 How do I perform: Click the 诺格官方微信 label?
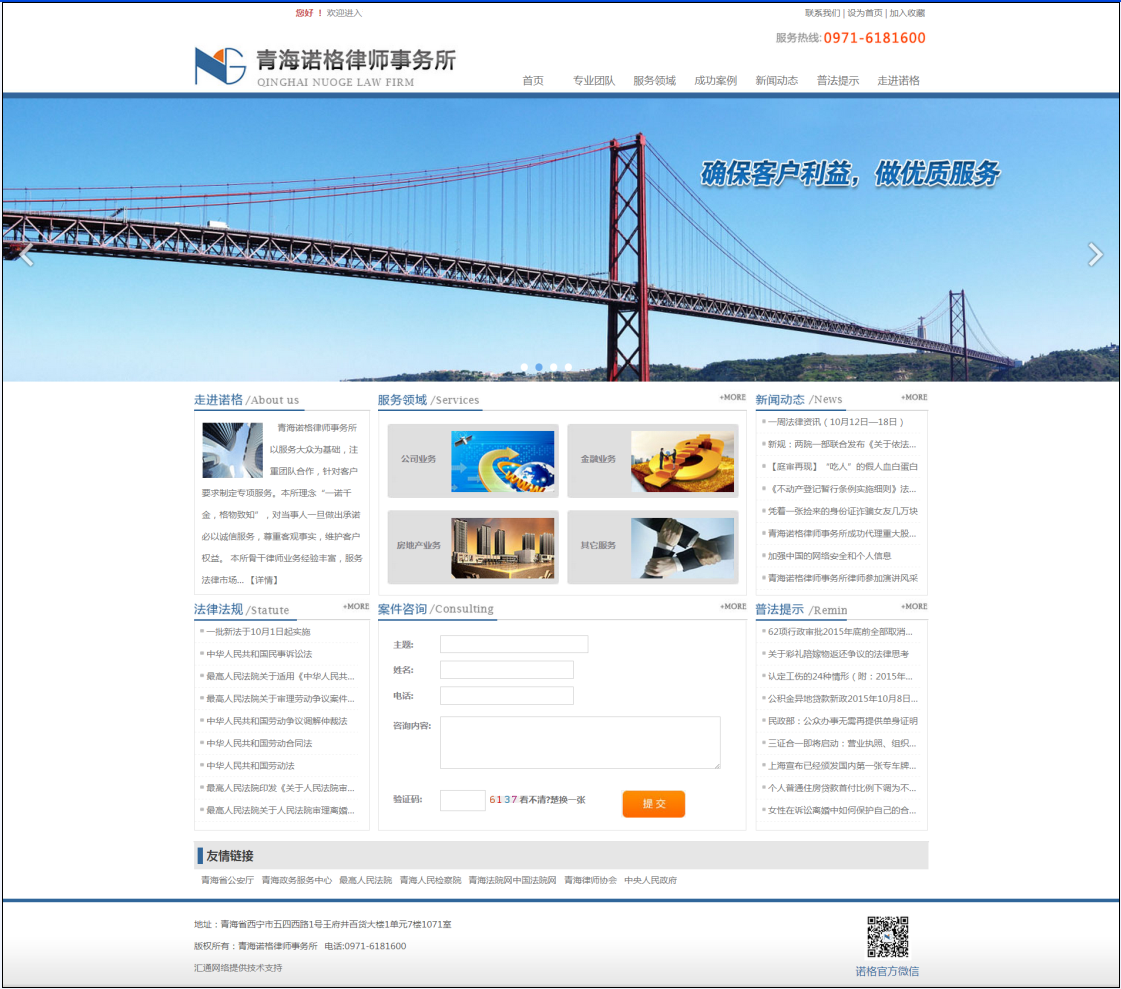887,971
